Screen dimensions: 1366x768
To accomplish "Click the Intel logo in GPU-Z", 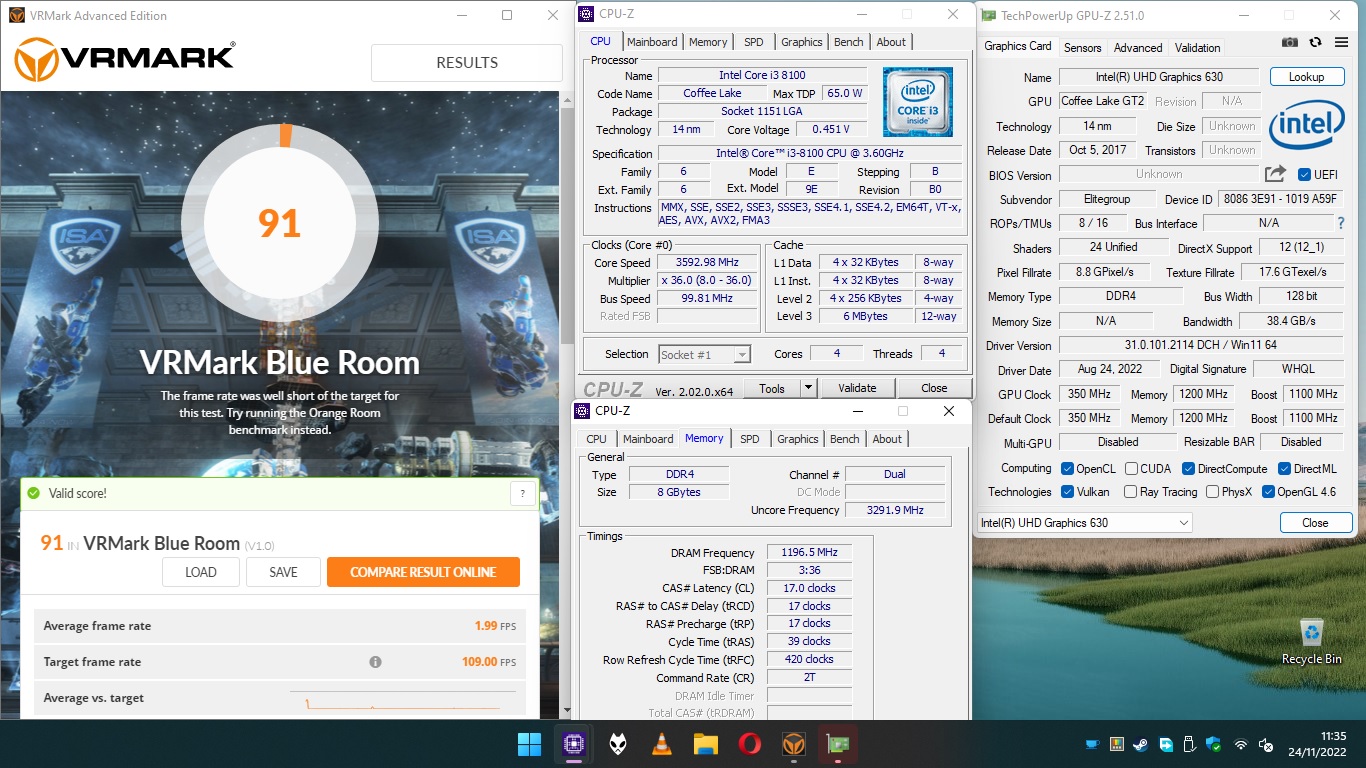I will tap(1307, 127).
